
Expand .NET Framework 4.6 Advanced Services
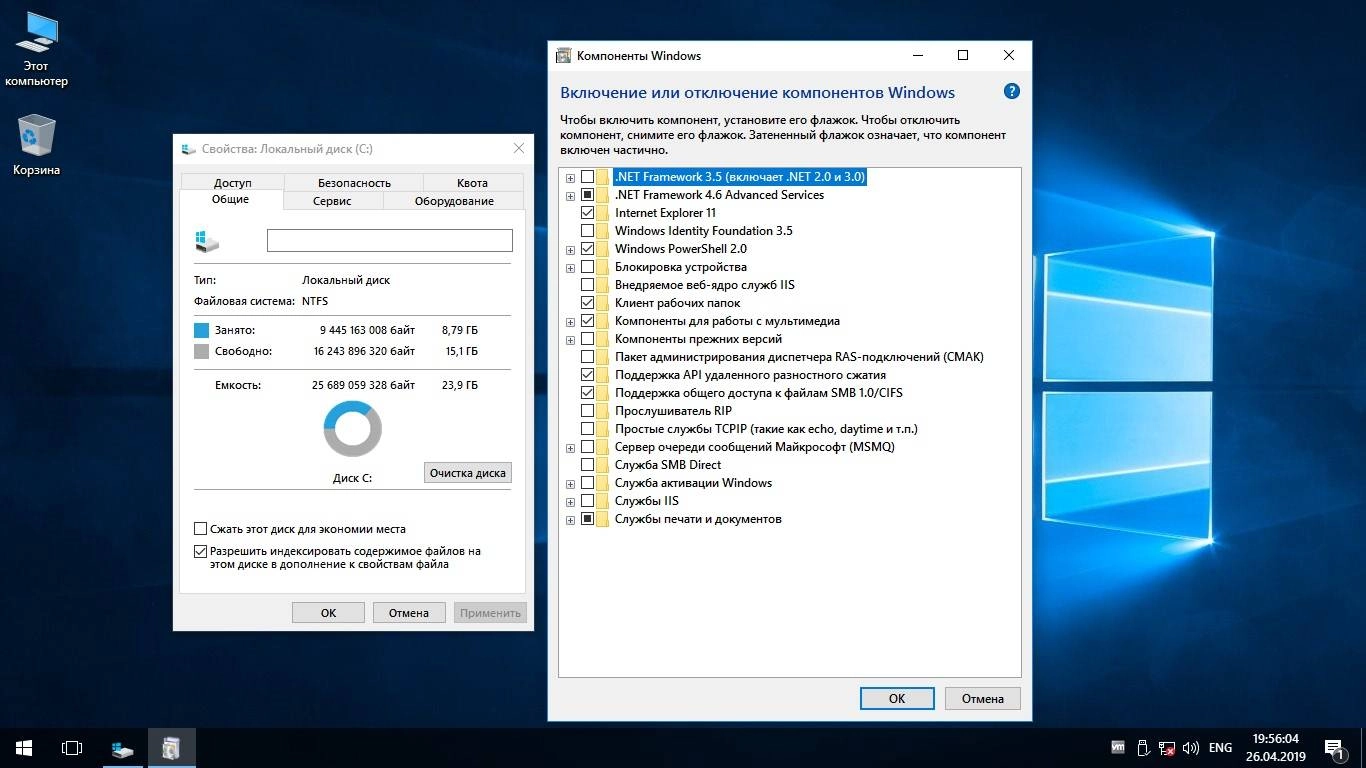pos(570,196)
